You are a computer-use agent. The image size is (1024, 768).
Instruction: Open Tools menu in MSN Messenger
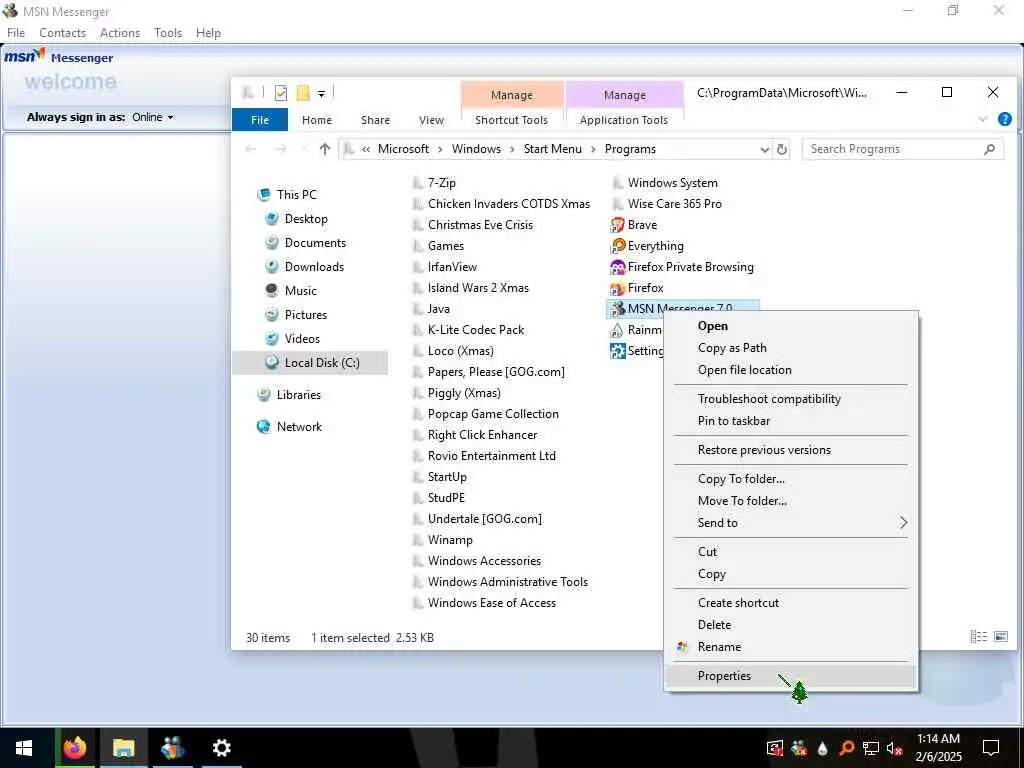pyautogui.click(x=168, y=33)
